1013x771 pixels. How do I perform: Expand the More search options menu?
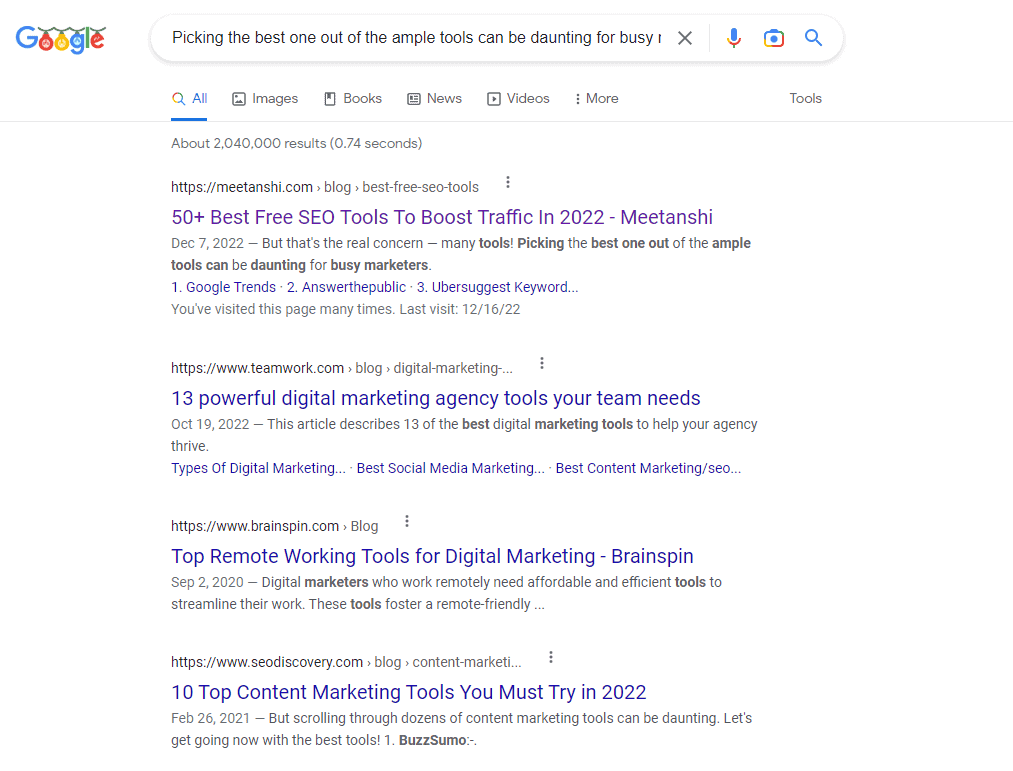coord(596,98)
